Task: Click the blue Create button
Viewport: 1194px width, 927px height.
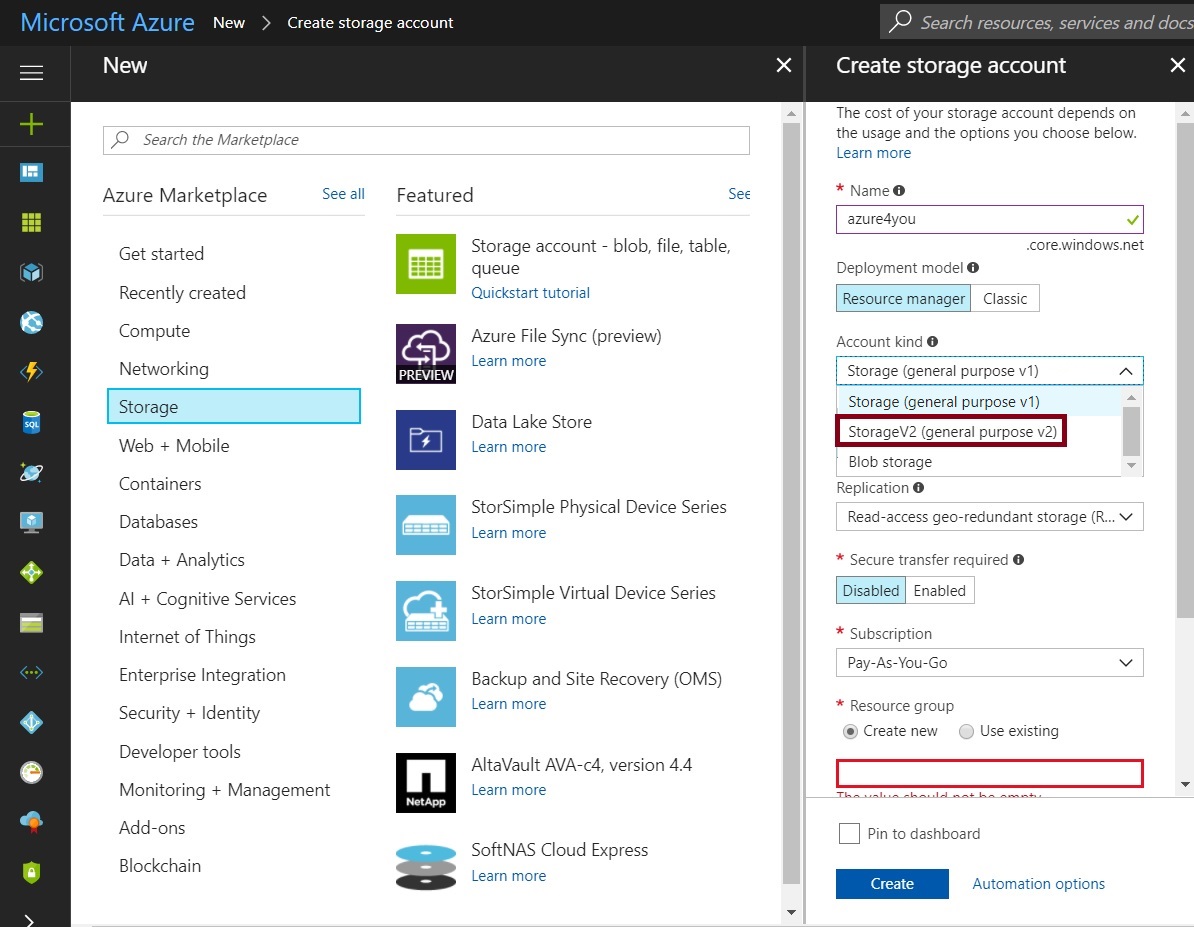Action: coord(892,884)
